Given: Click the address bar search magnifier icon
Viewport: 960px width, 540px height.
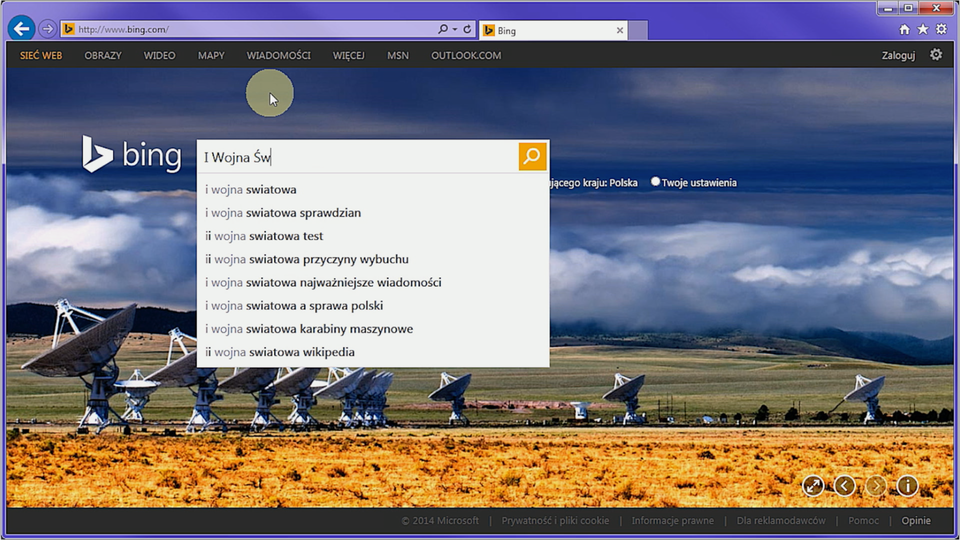Looking at the screenshot, I should click(443, 29).
